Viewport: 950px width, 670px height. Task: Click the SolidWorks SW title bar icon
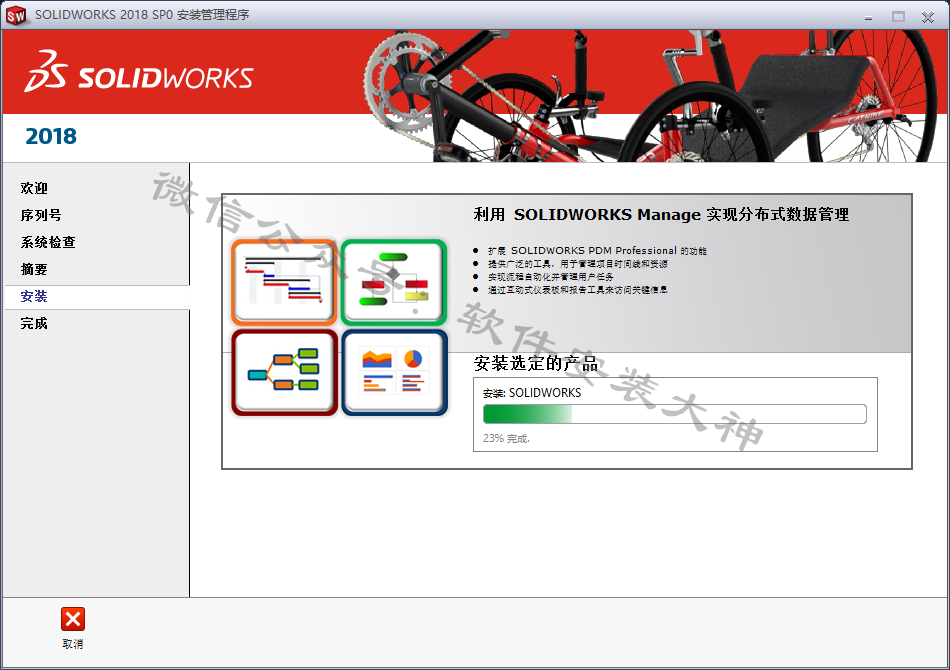tap(16, 15)
